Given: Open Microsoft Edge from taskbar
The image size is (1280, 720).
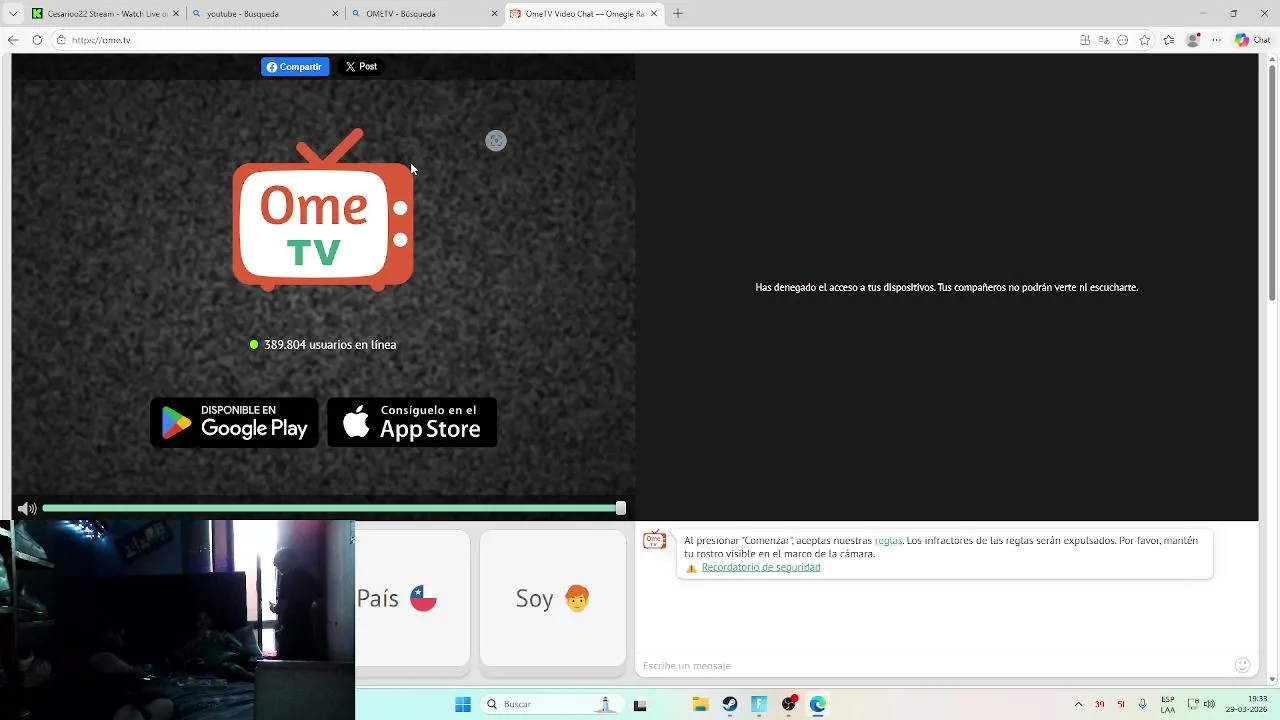Looking at the screenshot, I should [818, 704].
